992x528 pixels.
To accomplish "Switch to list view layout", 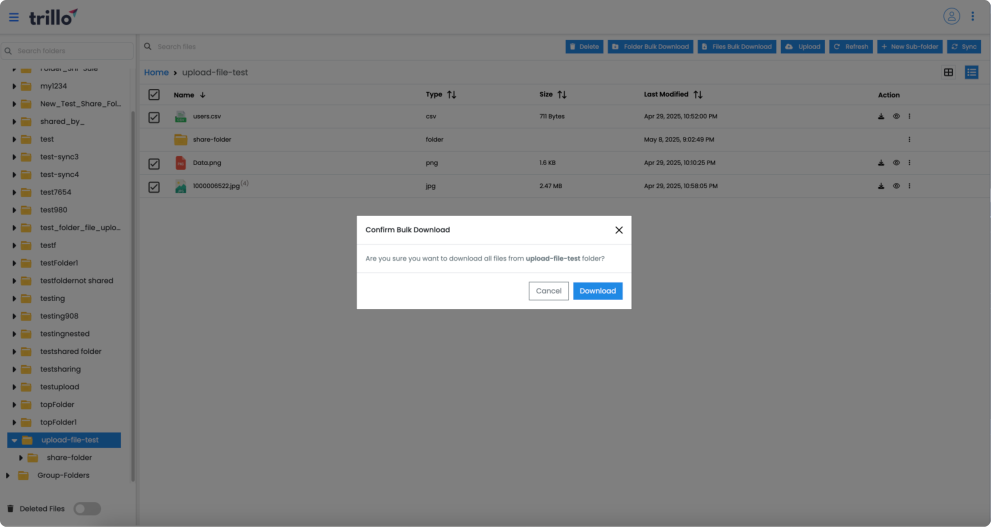I will [971, 73].
